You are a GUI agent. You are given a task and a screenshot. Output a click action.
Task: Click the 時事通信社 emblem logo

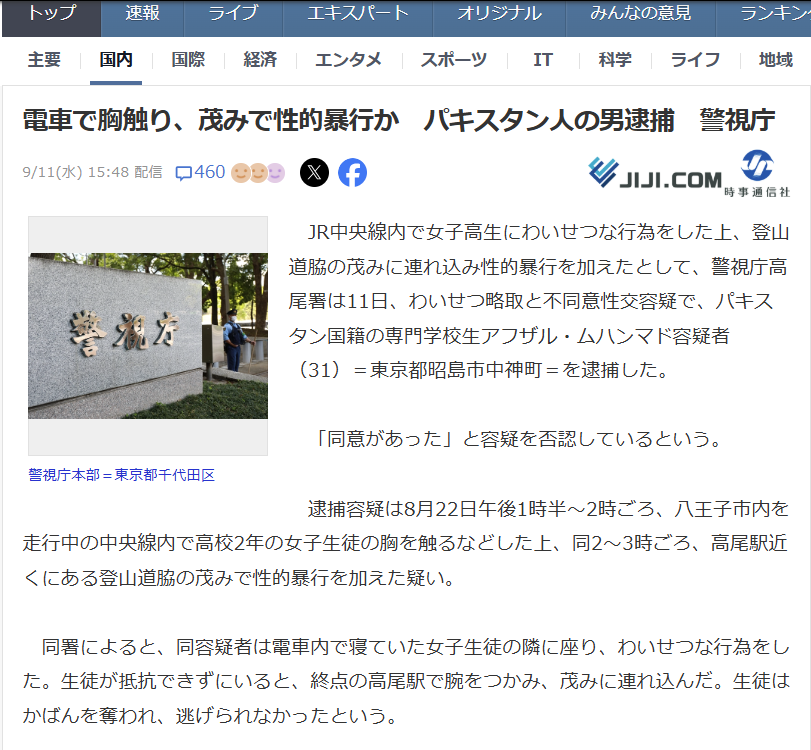[757, 173]
